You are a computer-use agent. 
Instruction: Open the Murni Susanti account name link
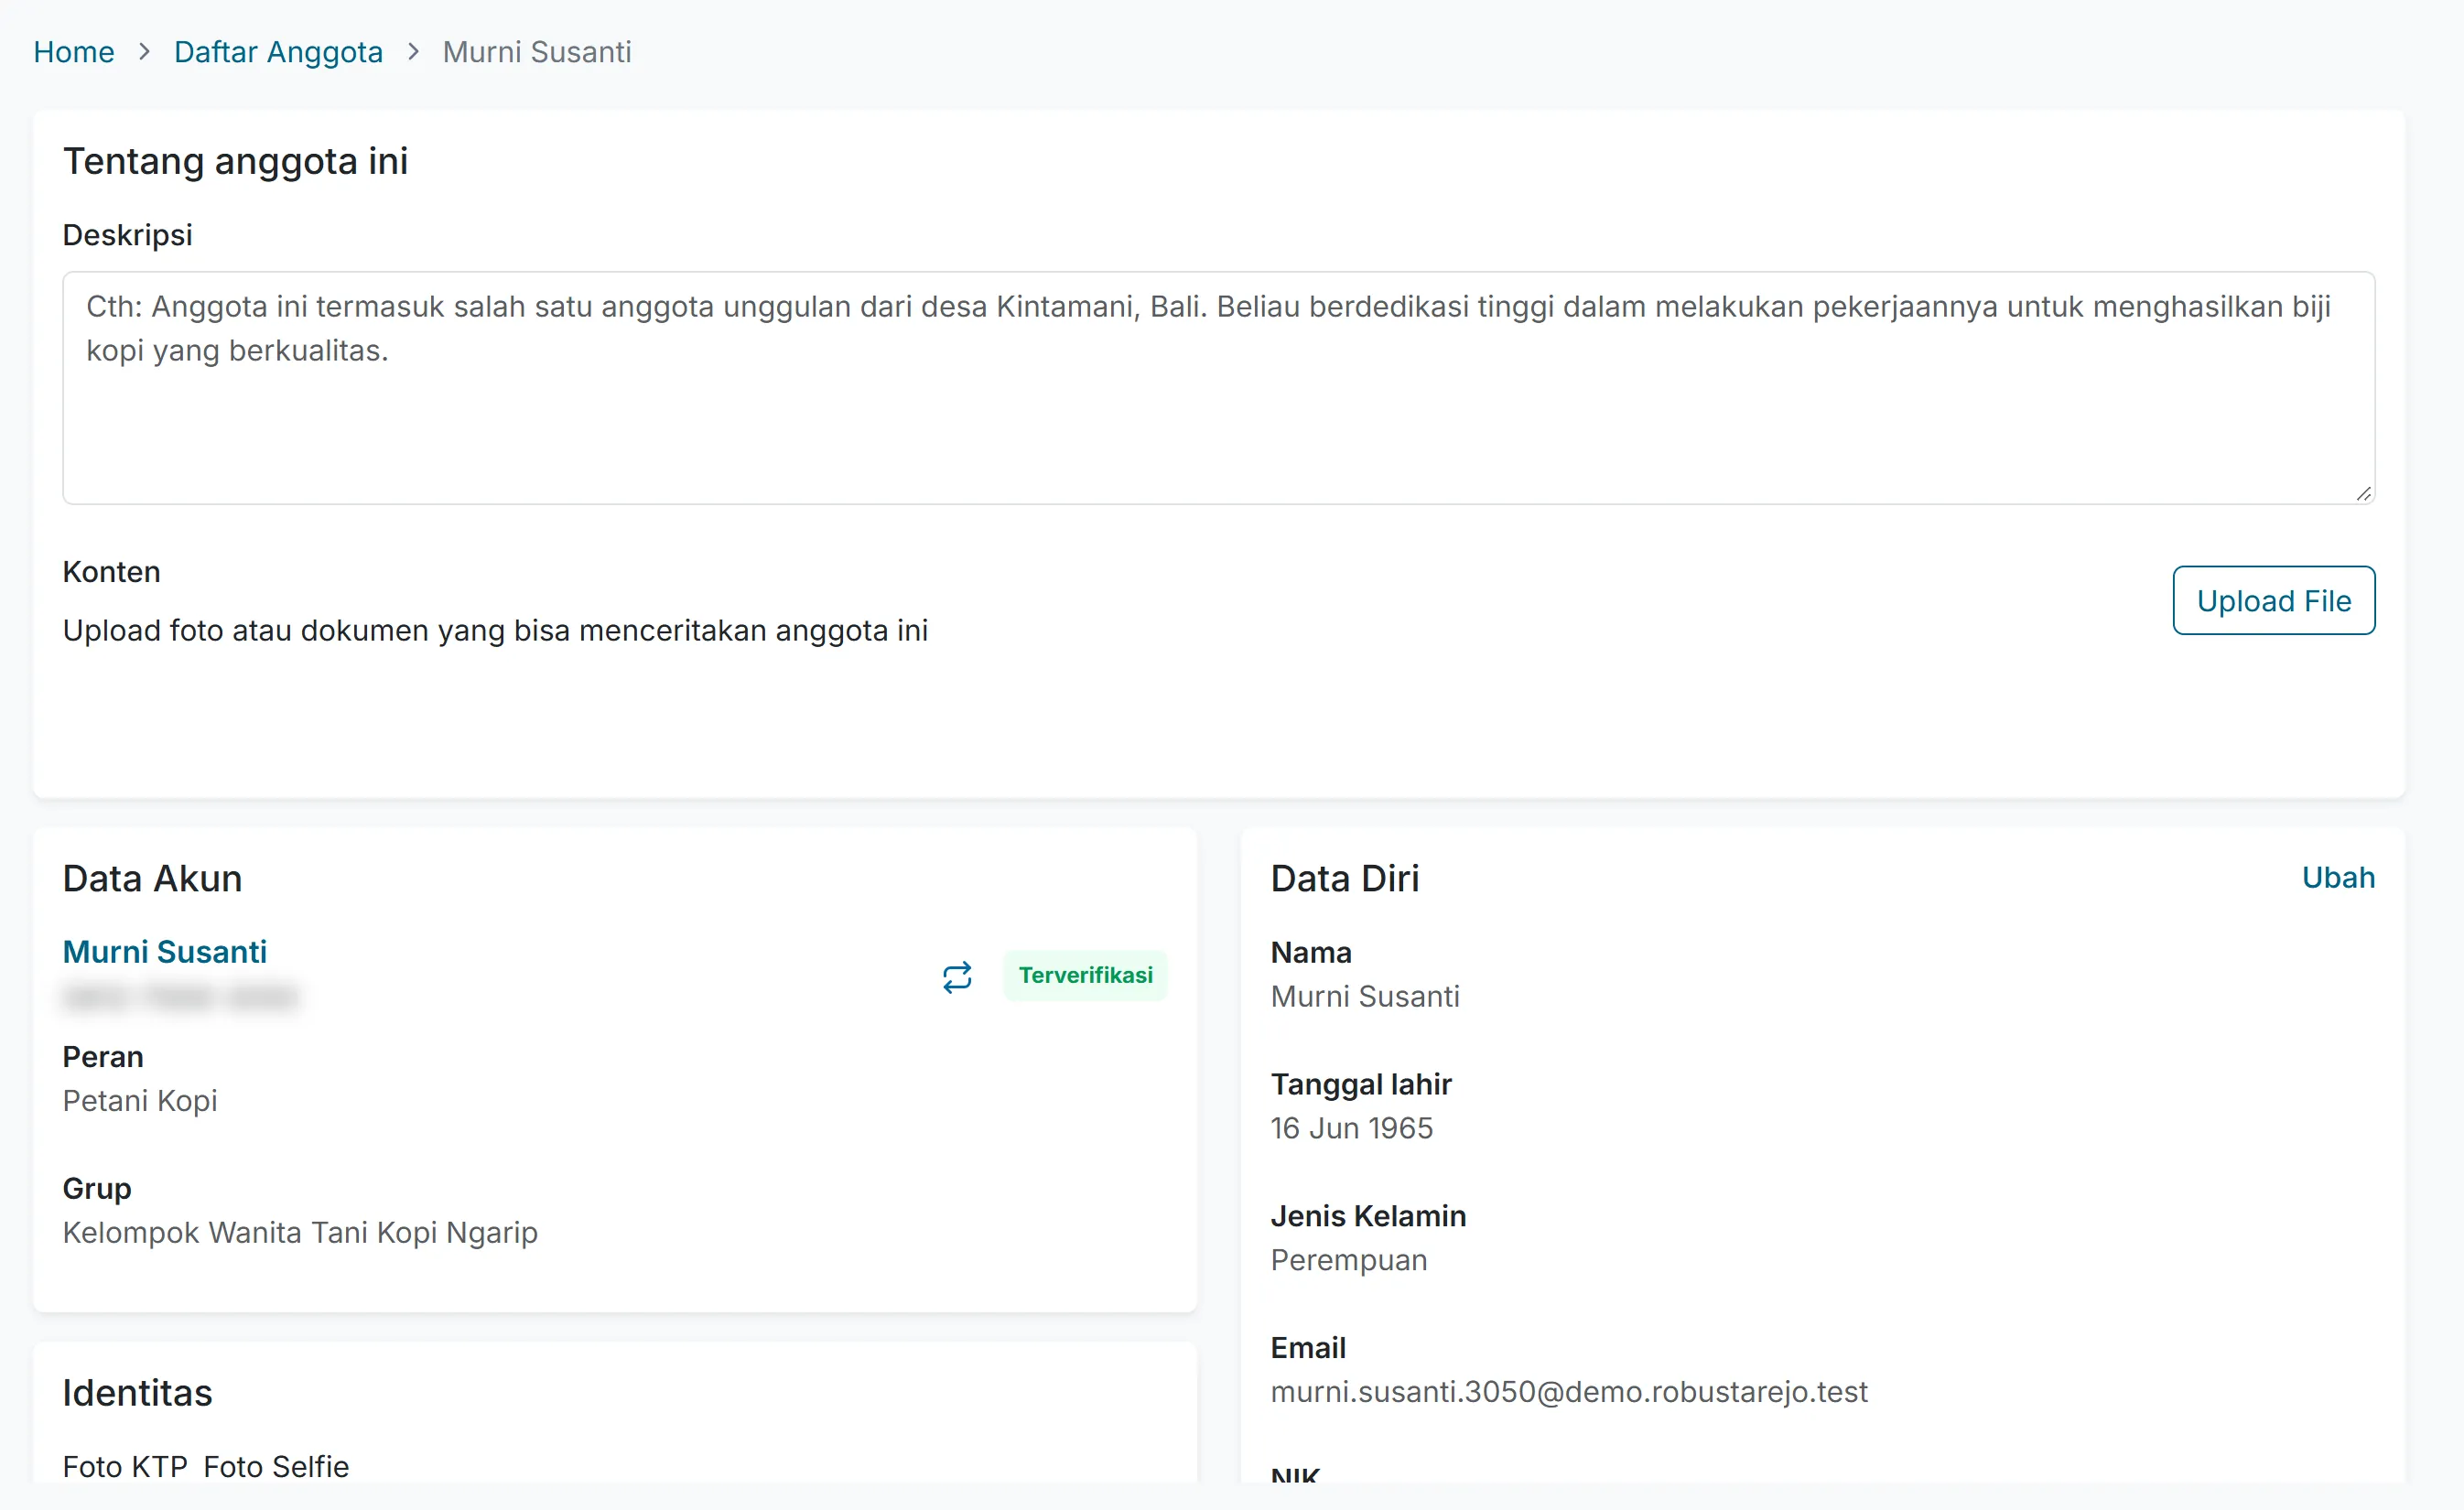[x=165, y=951]
